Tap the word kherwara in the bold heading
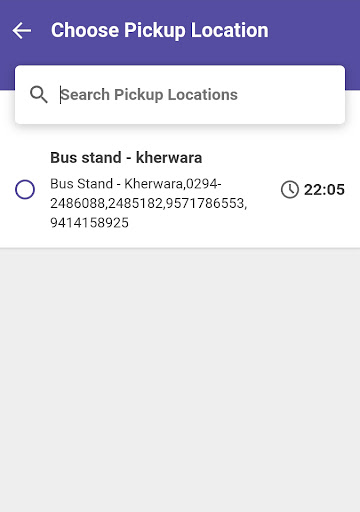The height and width of the screenshot is (512, 360). pos(169,157)
